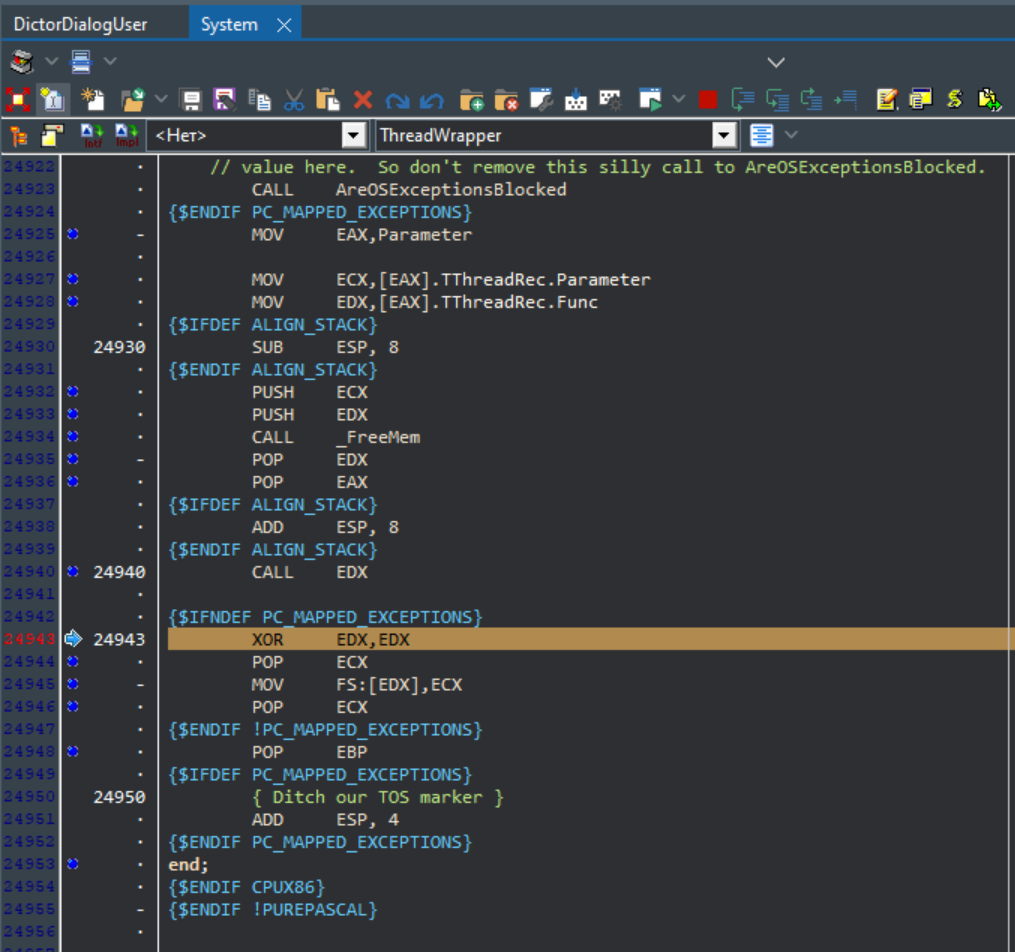
Task: Open the dropdown beside the align-lines icon
Action: tap(791, 135)
